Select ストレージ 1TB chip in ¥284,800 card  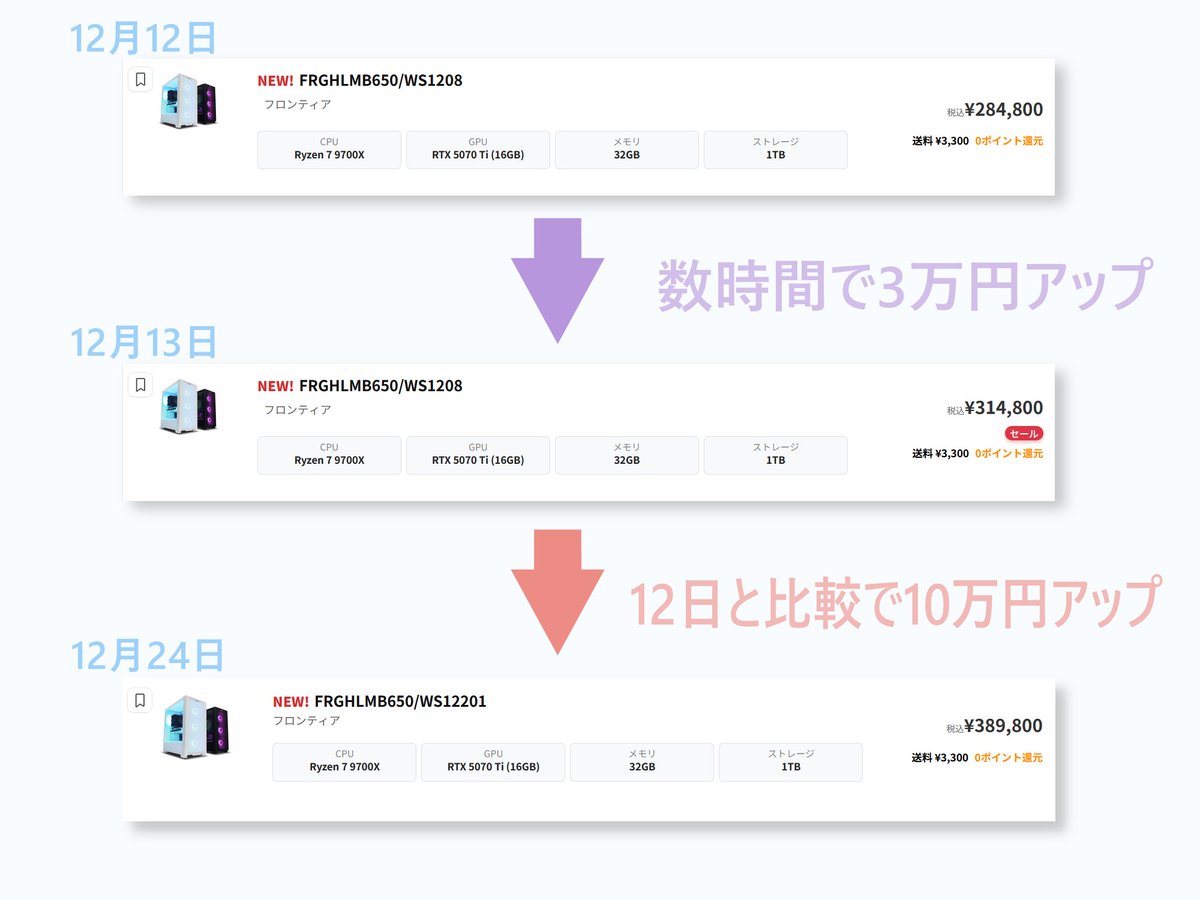click(776, 150)
